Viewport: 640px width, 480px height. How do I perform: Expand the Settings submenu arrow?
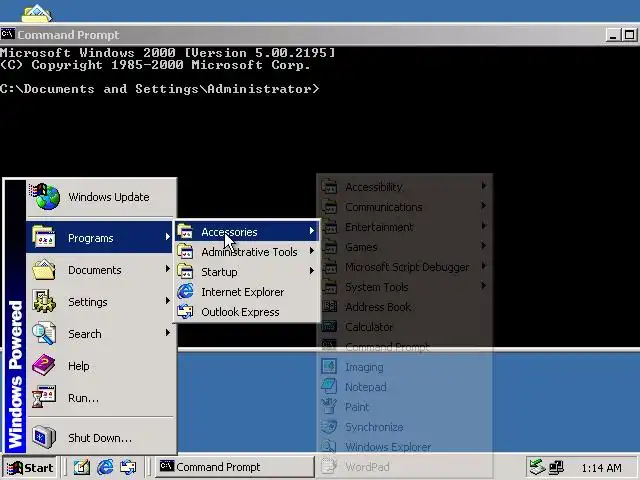[x=167, y=301]
